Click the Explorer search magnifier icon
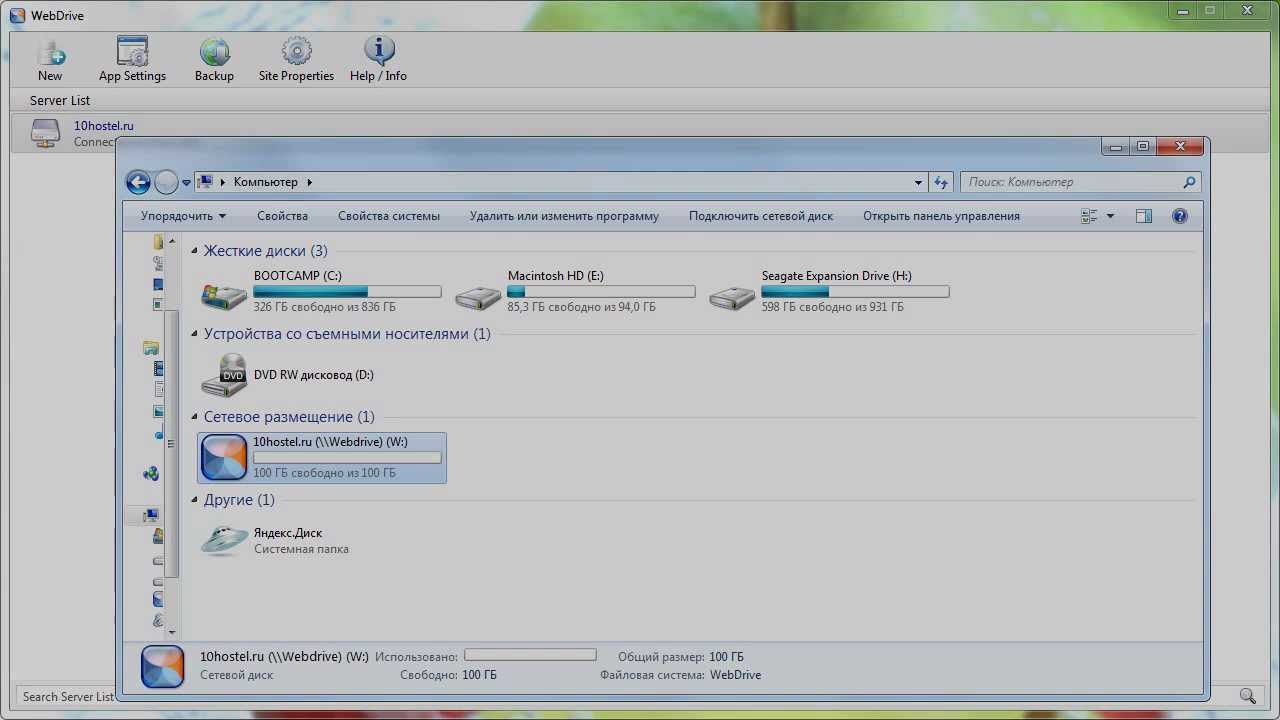This screenshot has height=720, width=1280. click(1189, 182)
